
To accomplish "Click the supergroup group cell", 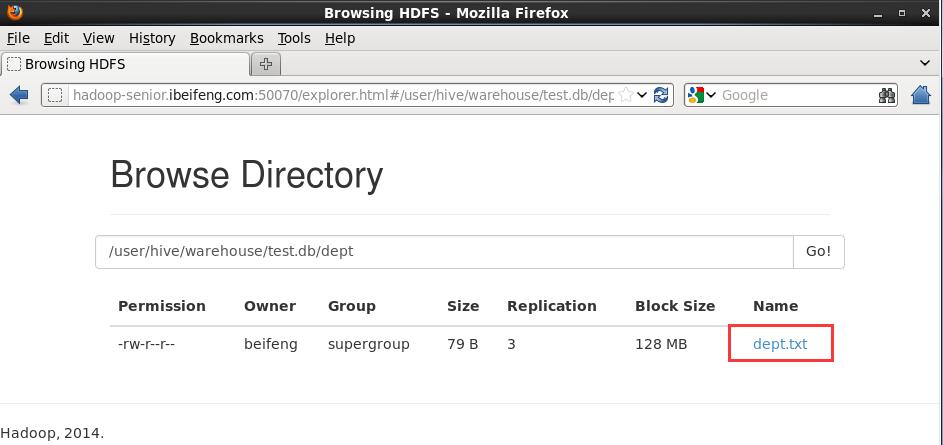I will coord(369,345).
